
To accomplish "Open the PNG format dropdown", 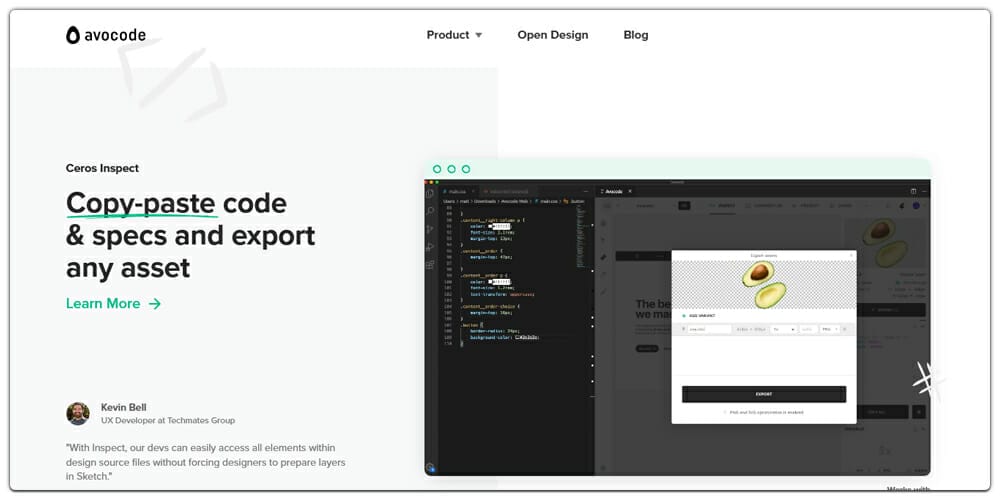I will [x=829, y=329].
